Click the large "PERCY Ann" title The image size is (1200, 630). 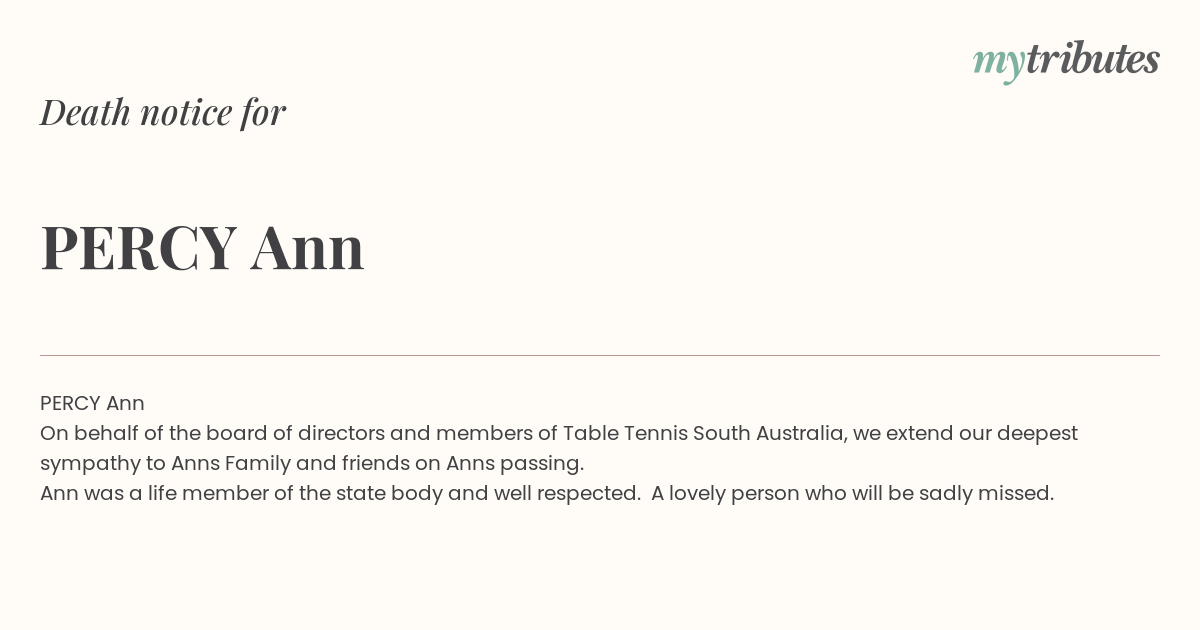point(202,248)
